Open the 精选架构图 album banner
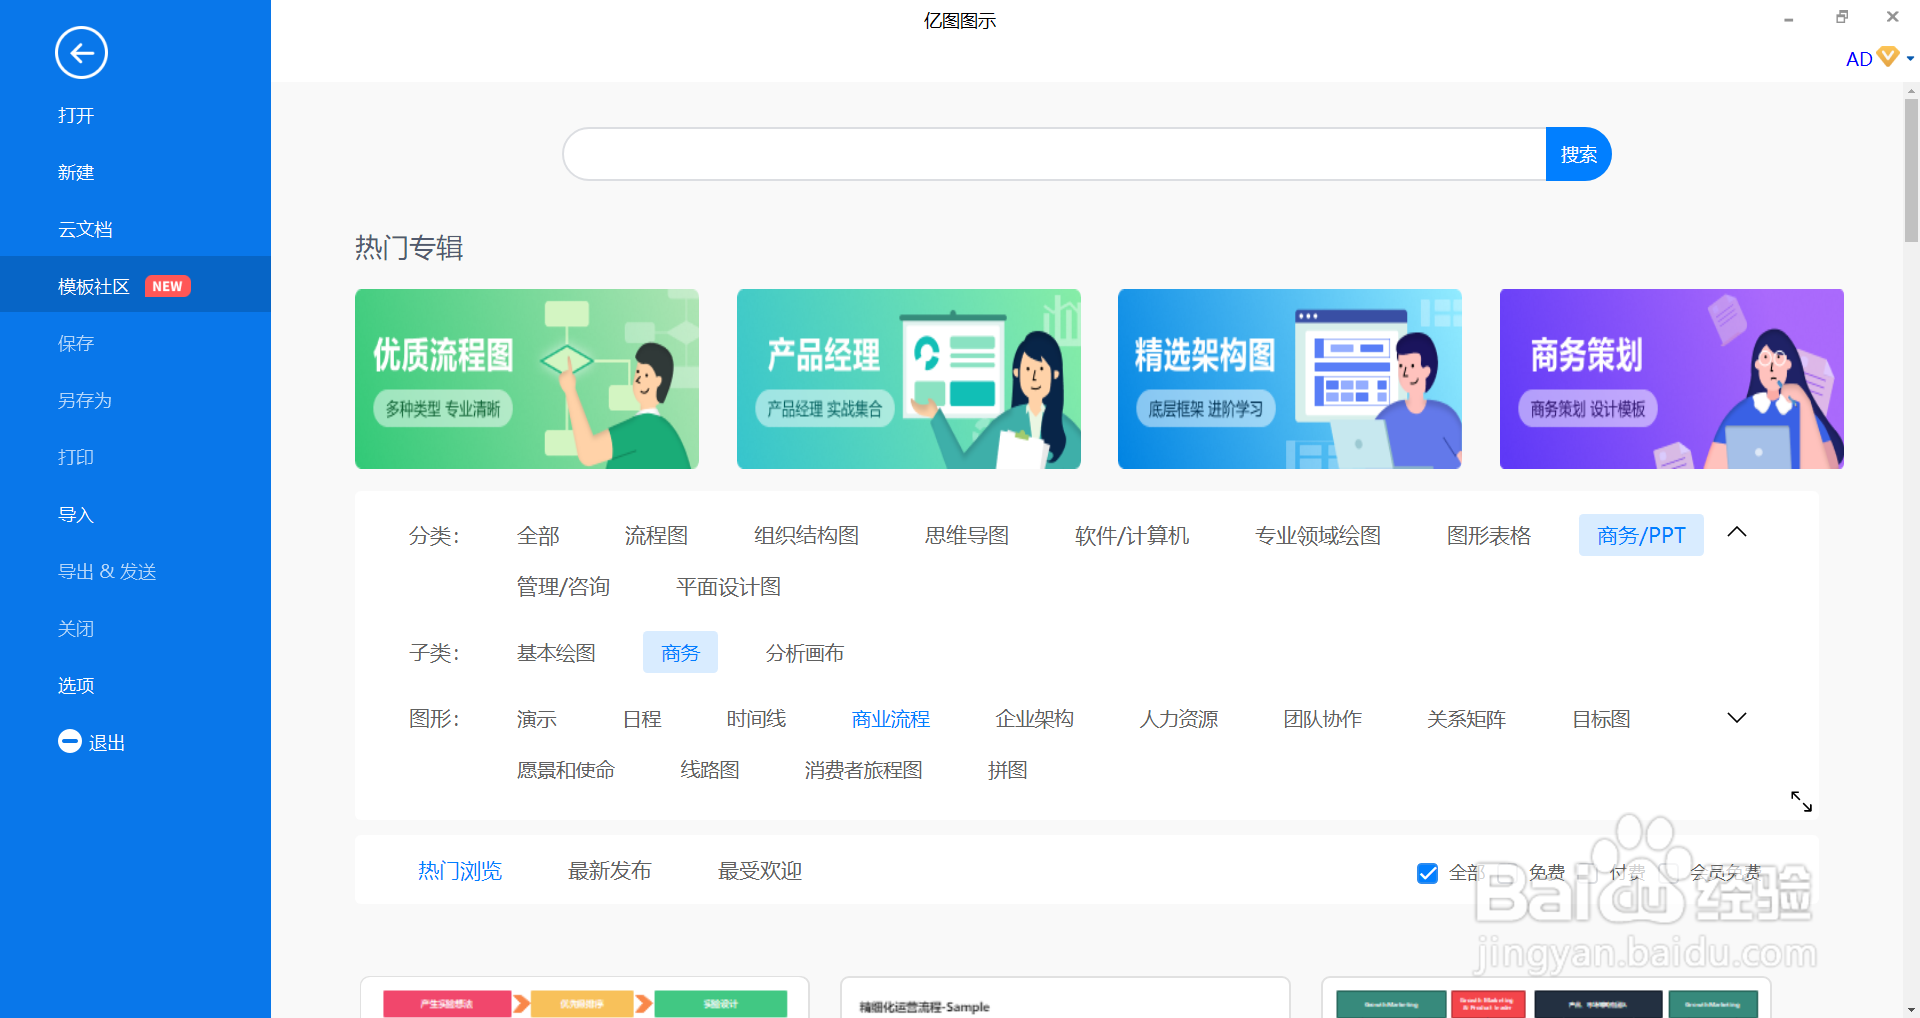This screenshot has height=1018, width=1920. coord(1290,379)
